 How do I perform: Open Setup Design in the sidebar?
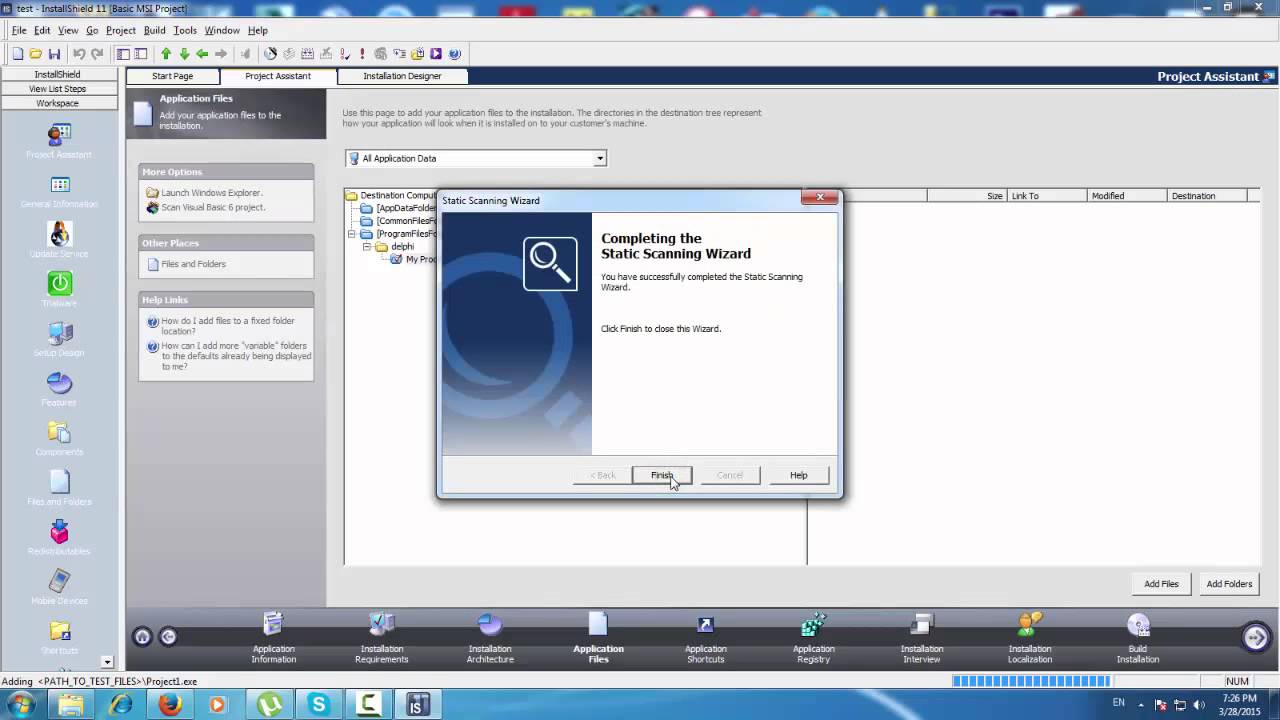pyautogui.click(x=59, y=339)
